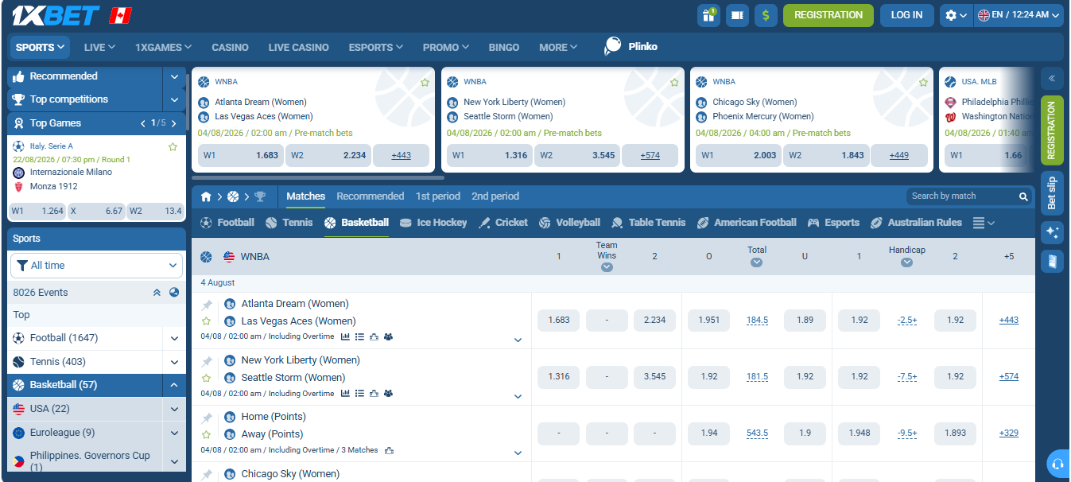Click the LOG IN button

pyautogui.click(x=907, y=15)
